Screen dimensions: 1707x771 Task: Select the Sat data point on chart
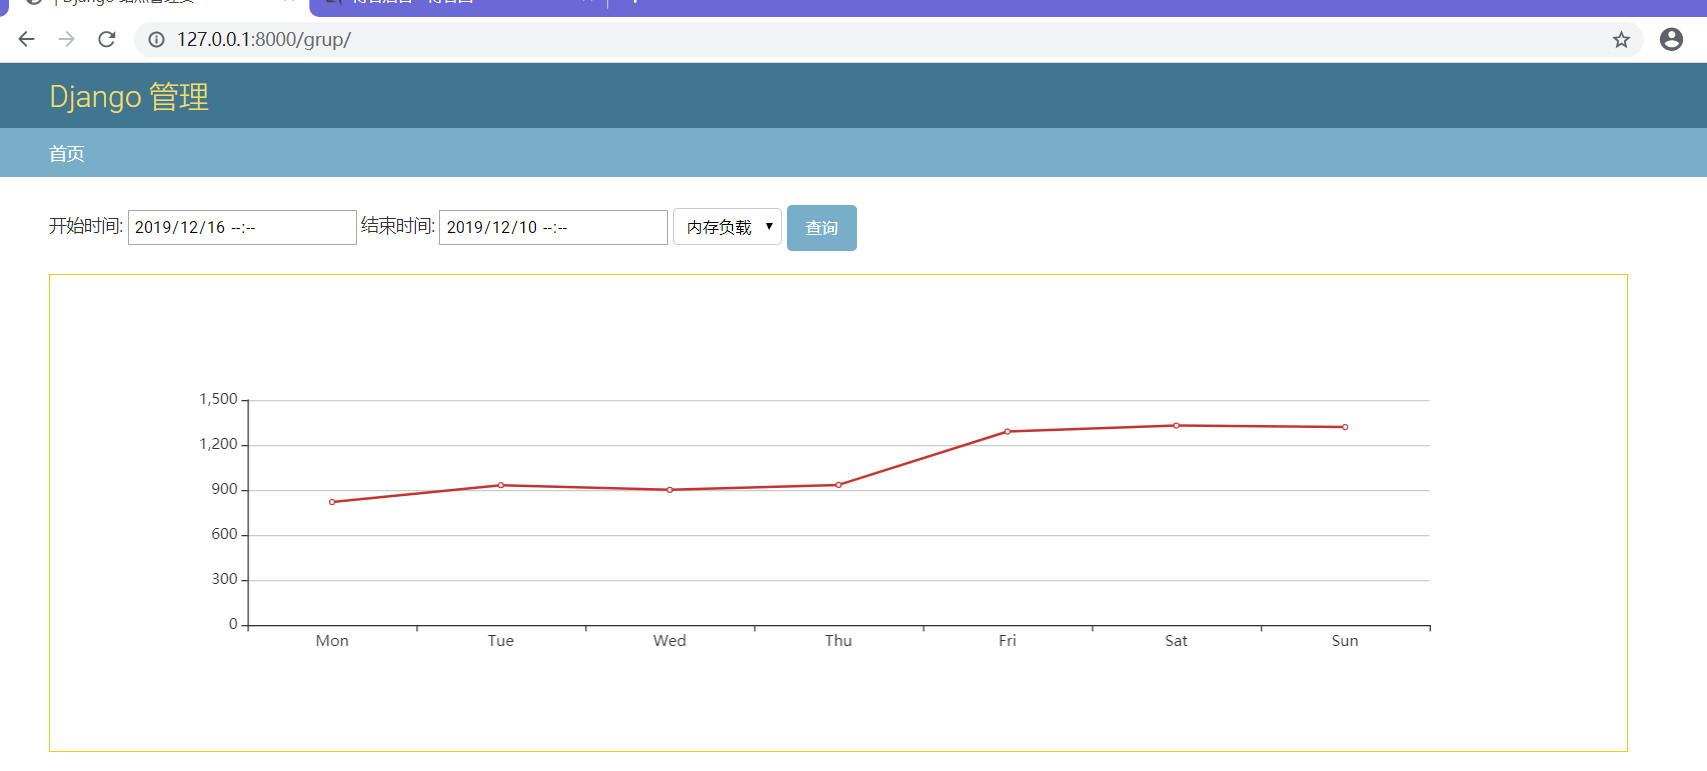(1176, 426)
